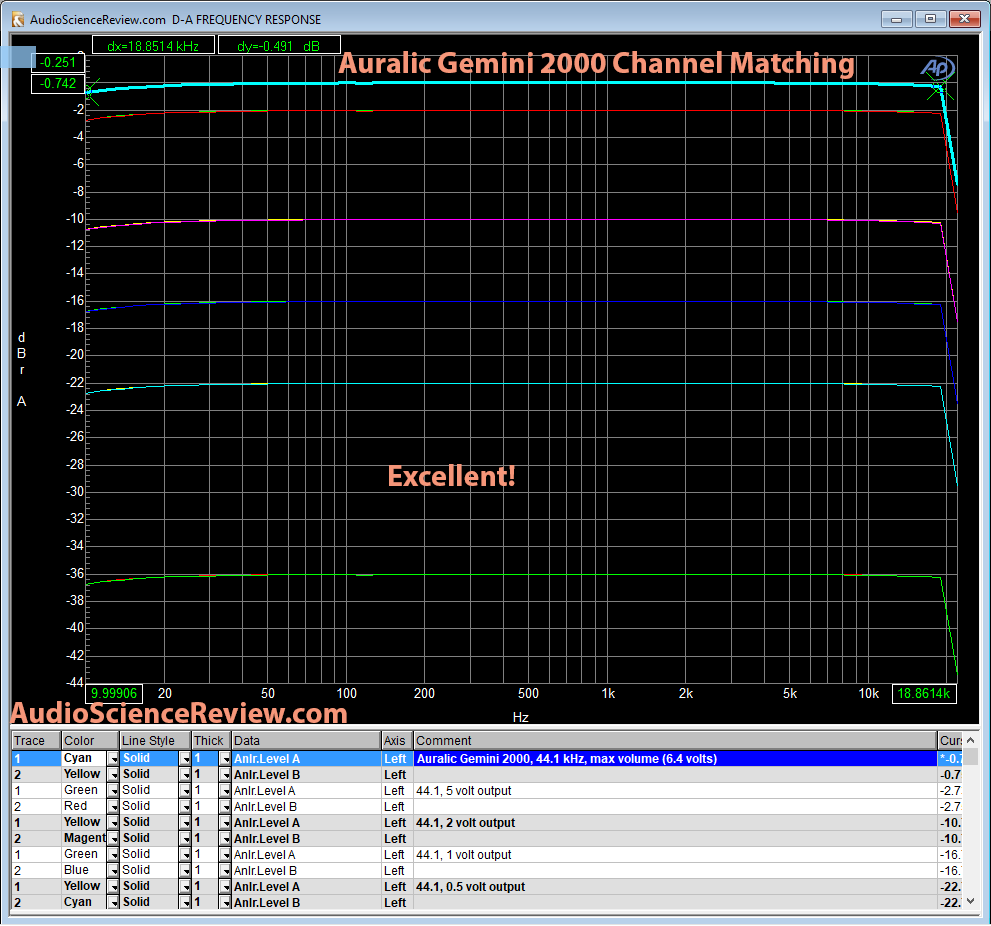The width and height of the screenshot is (991, 926).
Task: Click the application icon in the title bar
Action: point(18,20)
